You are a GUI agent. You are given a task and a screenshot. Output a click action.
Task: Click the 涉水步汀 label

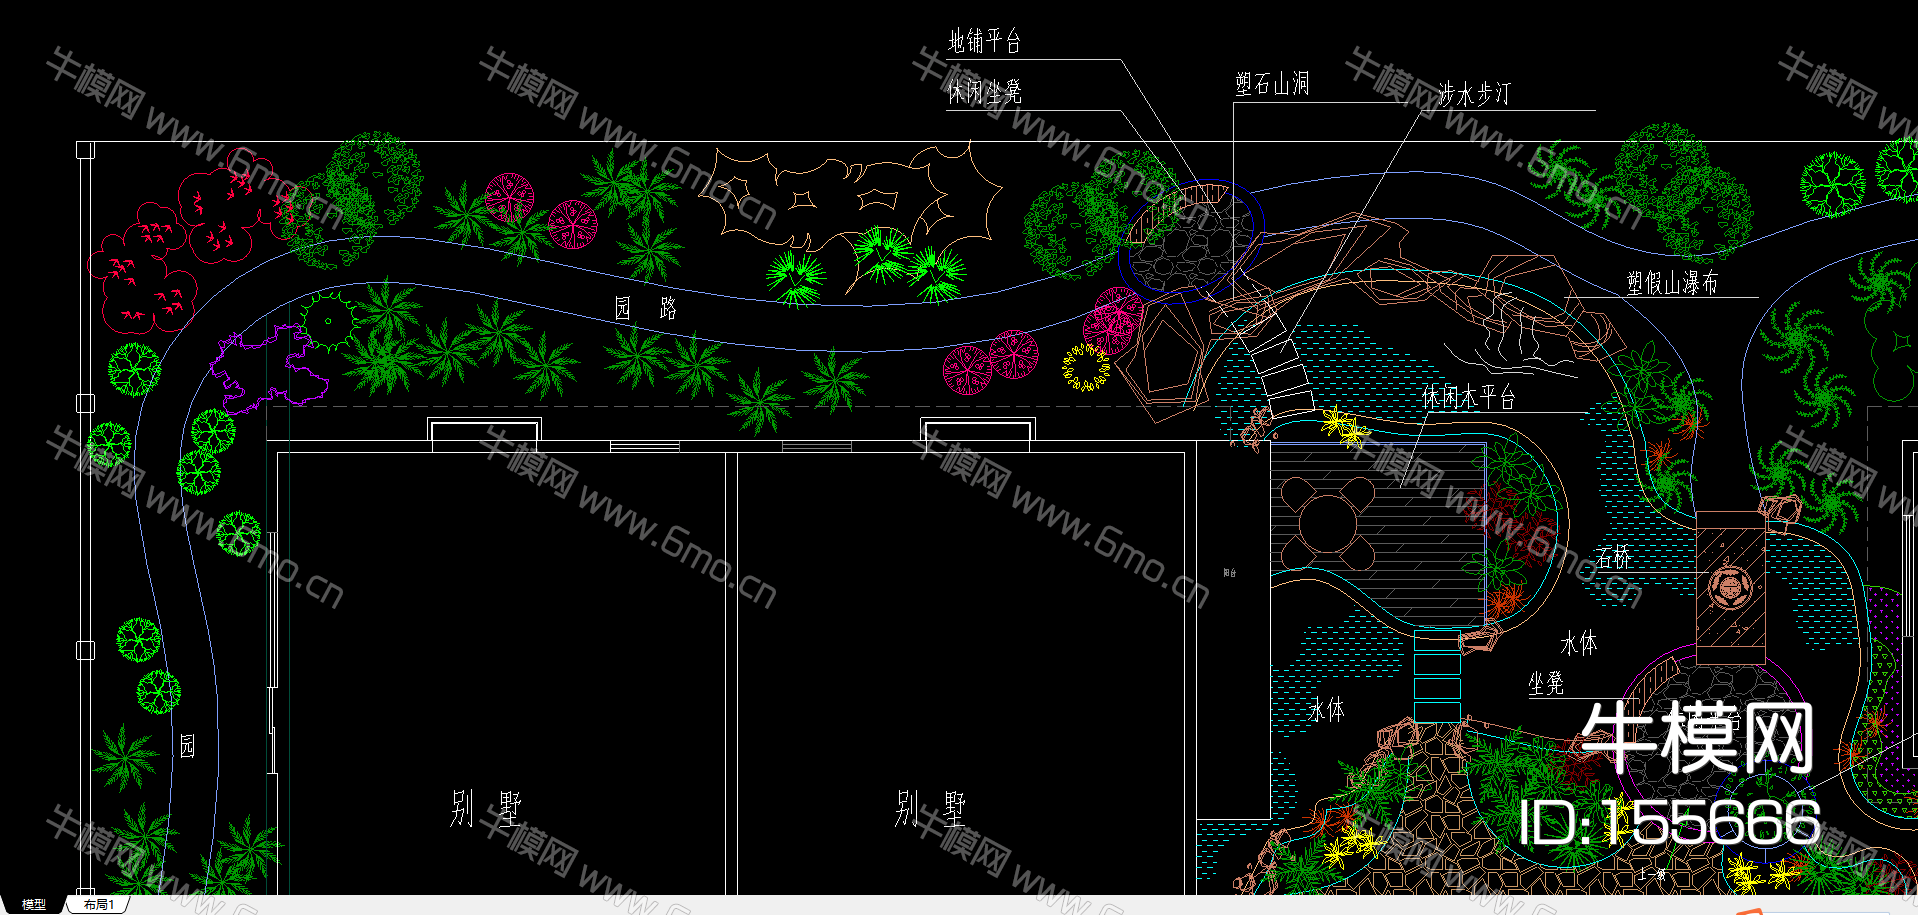coord(1474,94)
